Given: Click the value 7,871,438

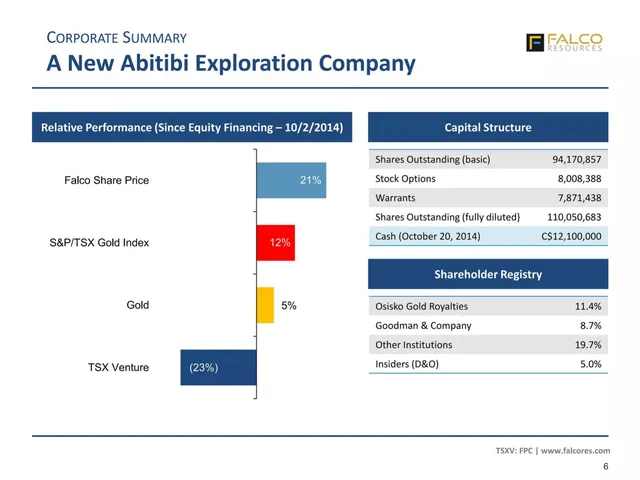Looking at the screenshot, I should click(x=580, y=198).
